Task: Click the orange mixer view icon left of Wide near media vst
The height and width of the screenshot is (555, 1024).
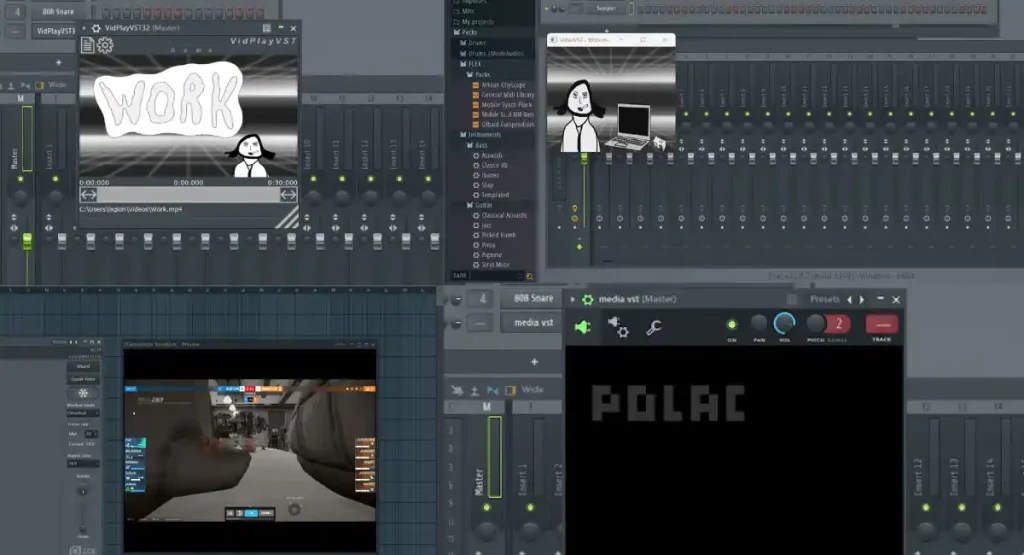Action: click(510, 390)
